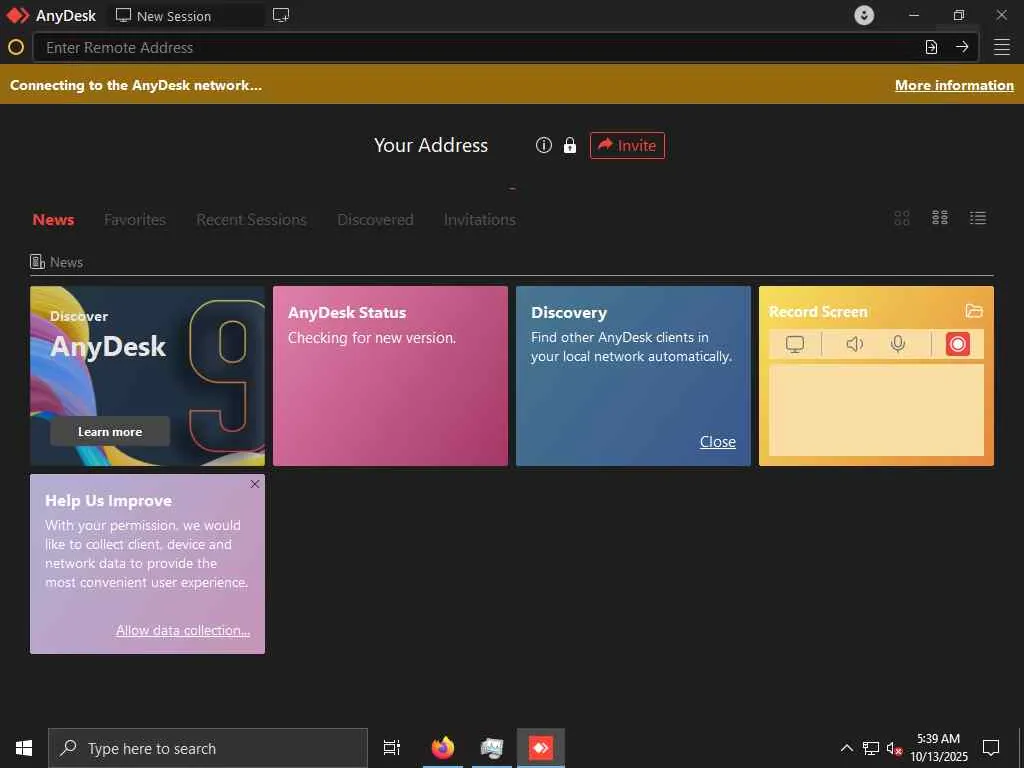This screenshot has width=1024, height=768.
Task: Open recordings folder on Record Screen card
Action: tap(974, 312)
